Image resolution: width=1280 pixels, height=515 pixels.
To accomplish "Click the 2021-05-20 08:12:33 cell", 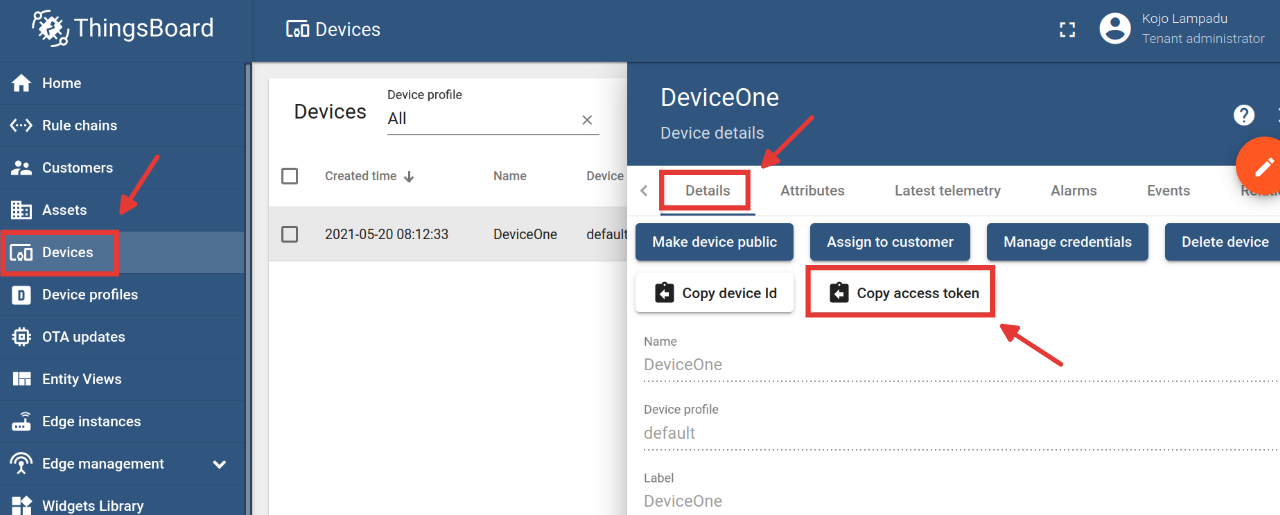I will 387,234.
